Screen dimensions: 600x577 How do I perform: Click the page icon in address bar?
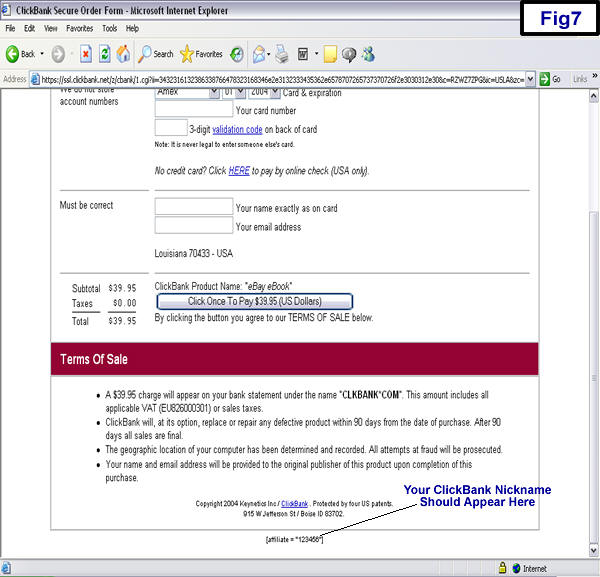point(35,79)
